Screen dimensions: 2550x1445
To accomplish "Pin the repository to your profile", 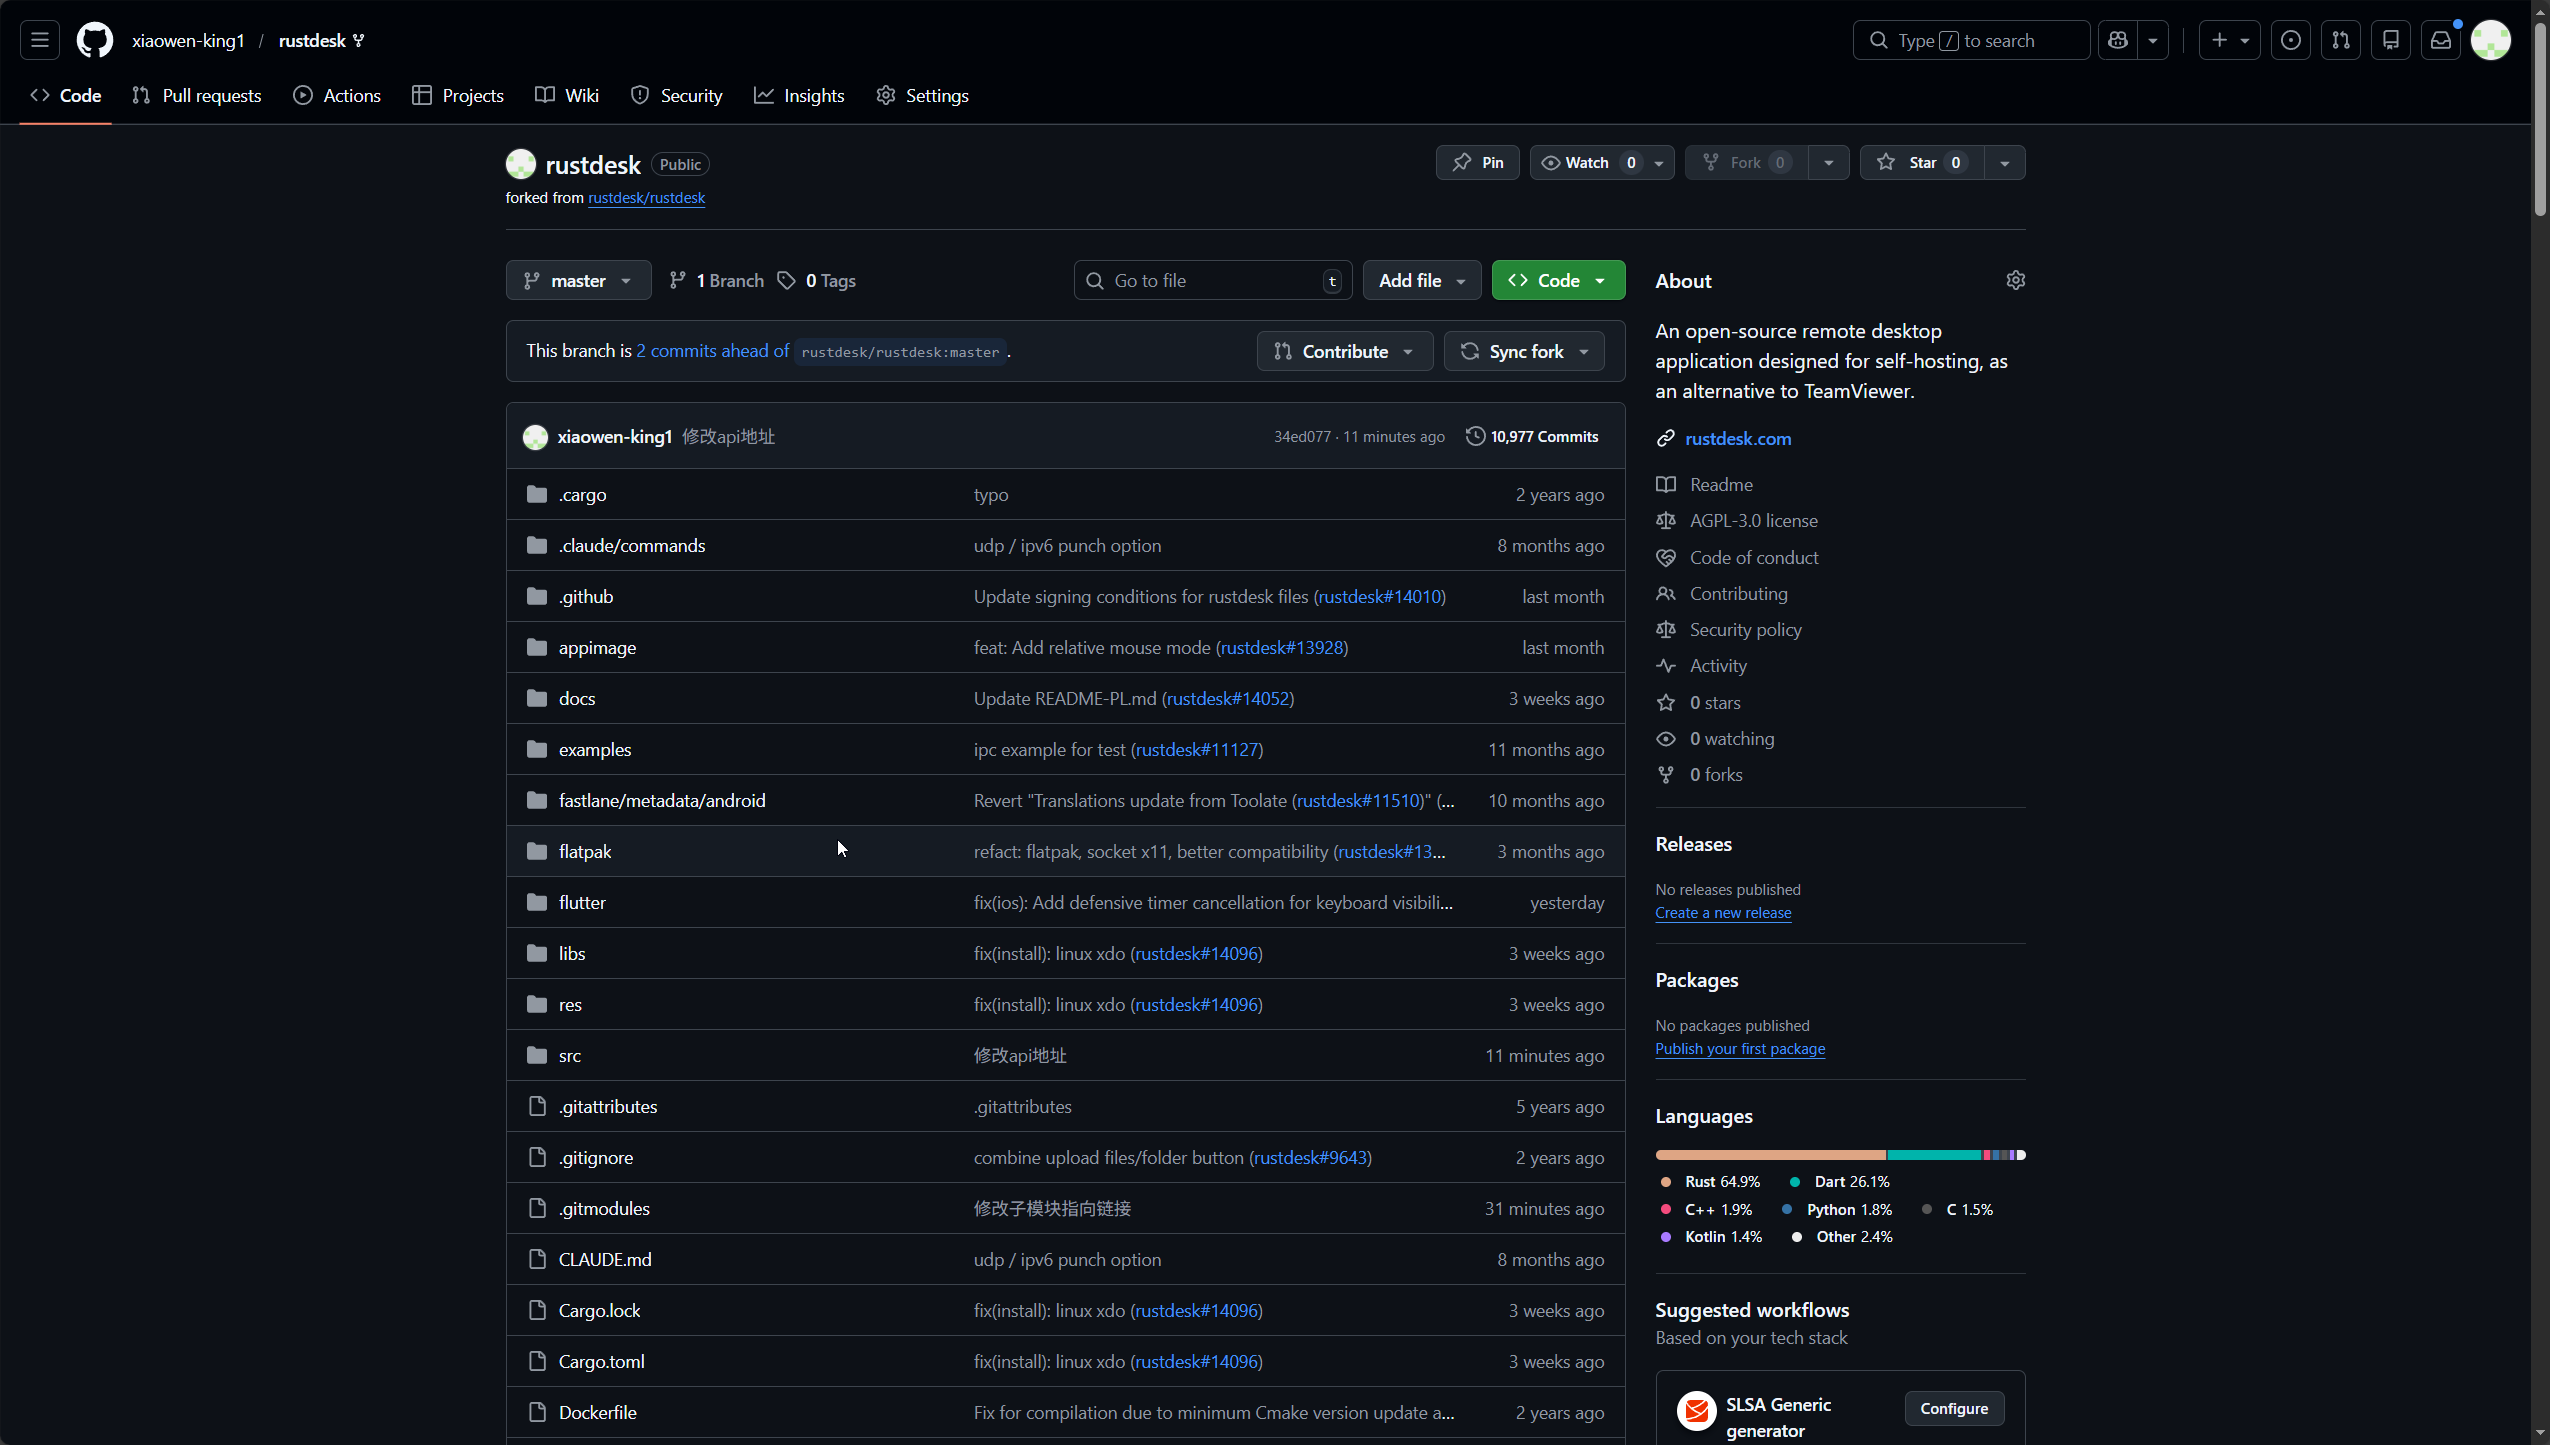I will pyautogui.click(x=1477, y=163).
